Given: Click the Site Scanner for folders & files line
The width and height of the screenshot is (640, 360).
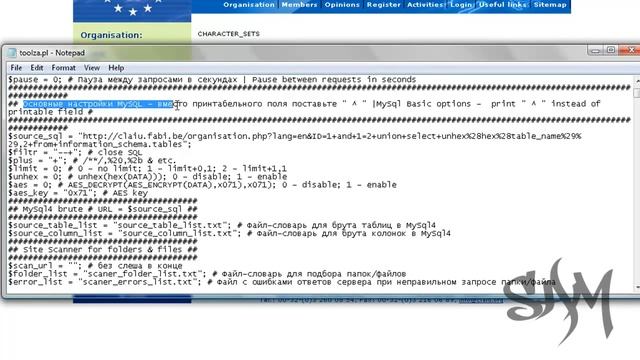Looking at the screenshot, I should tap(102, 249).
